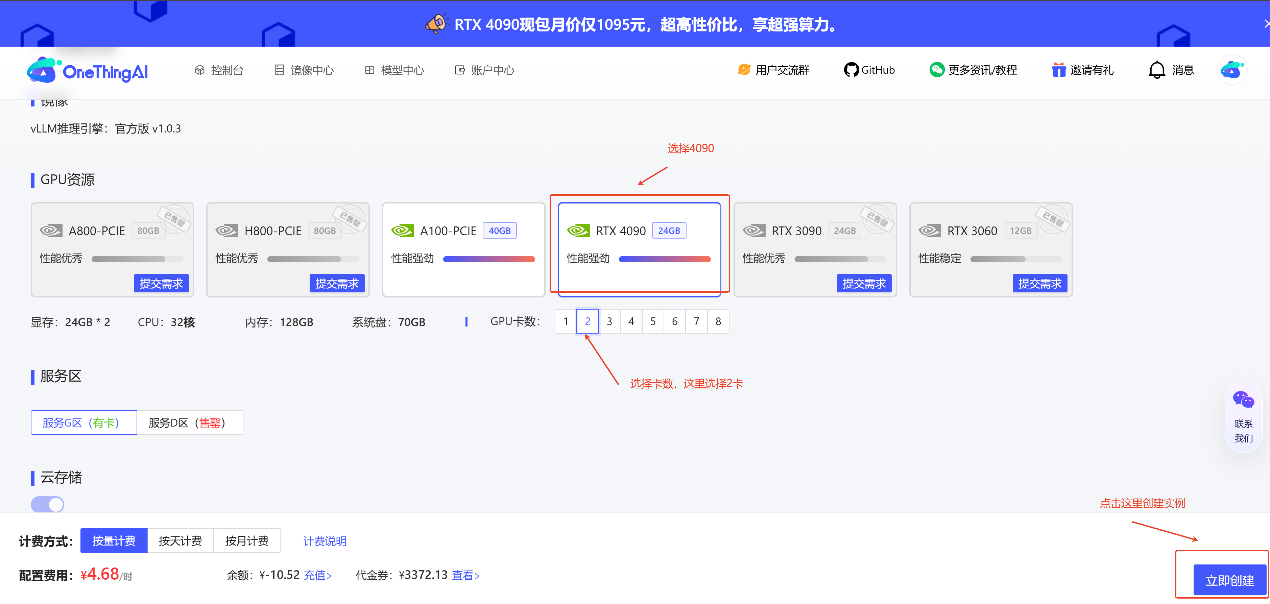Image resolution: width=1270 pixels, height=604 pixels.
Task: Open the 消息 notification bell
Action: click(1157, 70)
